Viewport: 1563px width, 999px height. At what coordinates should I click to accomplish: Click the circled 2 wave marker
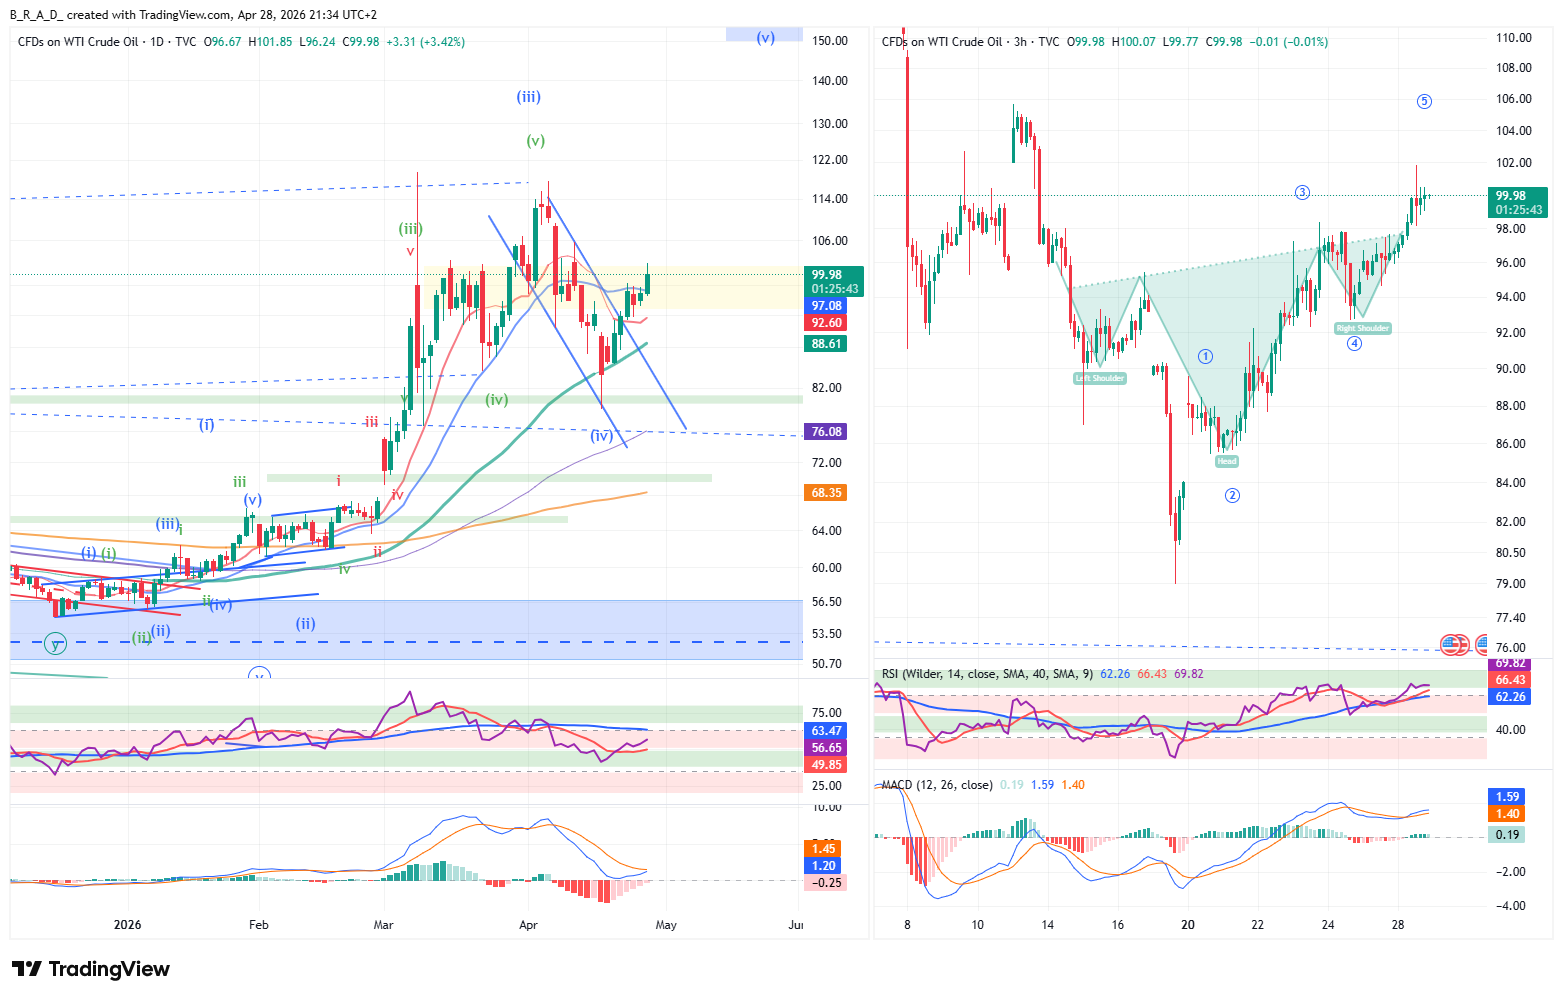[x=1232, y=495]
